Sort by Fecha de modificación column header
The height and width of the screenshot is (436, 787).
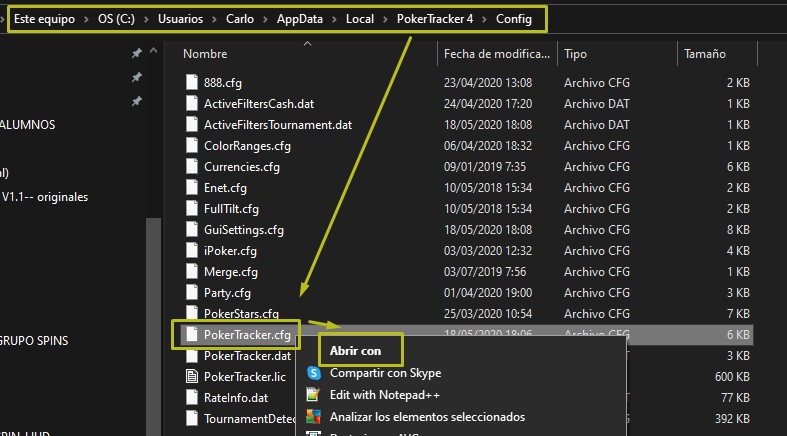pyautogui.click(x=497, y=54)
